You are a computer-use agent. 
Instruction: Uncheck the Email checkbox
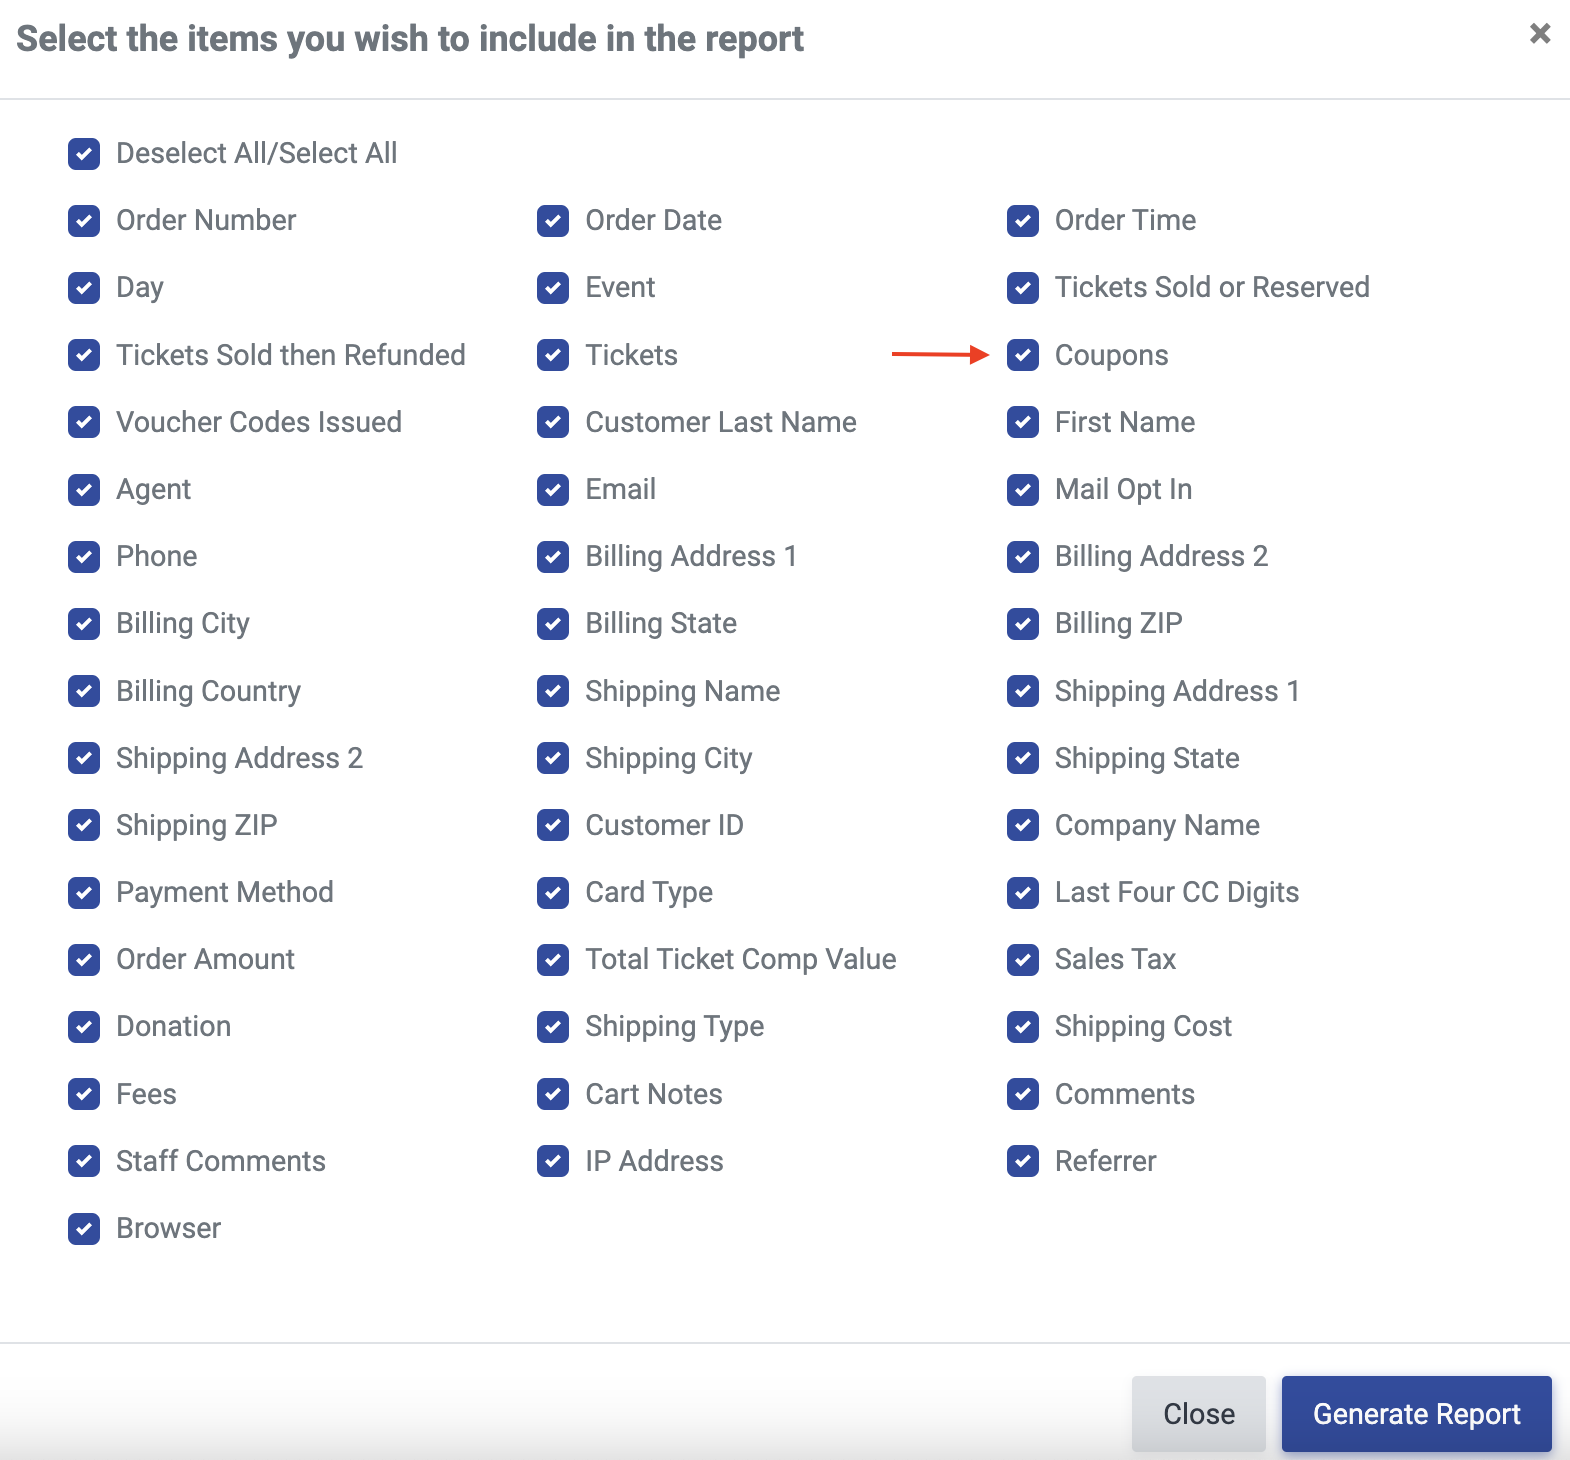coord(553,490)
